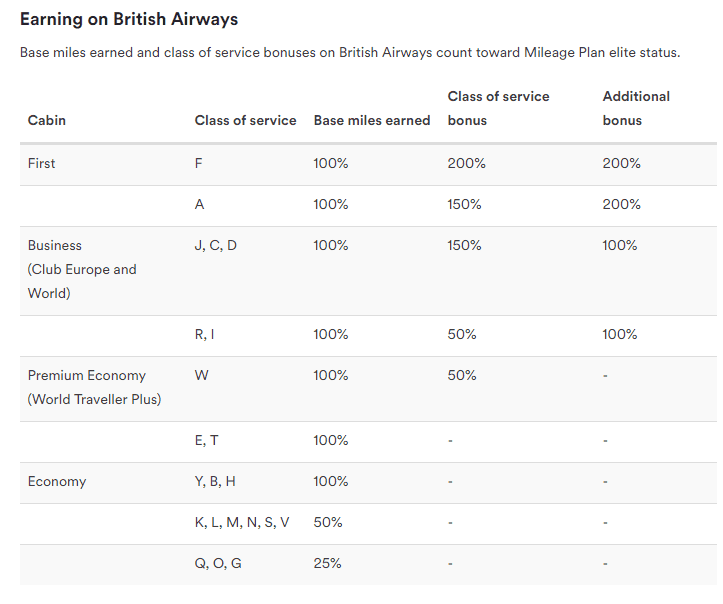Select the "Q, O, G" class cell
Image resolution: width=723 pixels, height=604 pixels.
click(x=218, y=563)
